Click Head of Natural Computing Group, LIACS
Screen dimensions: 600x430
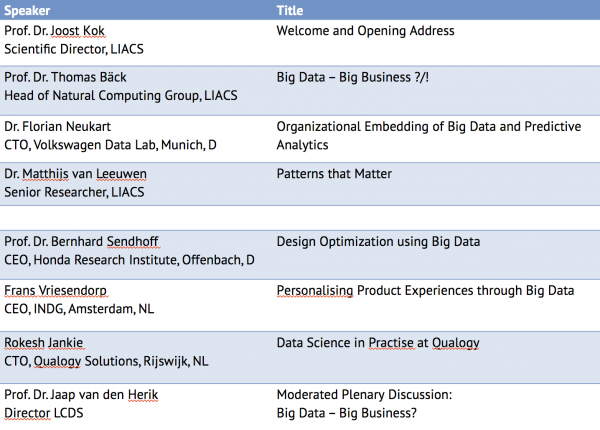[121, 95]
